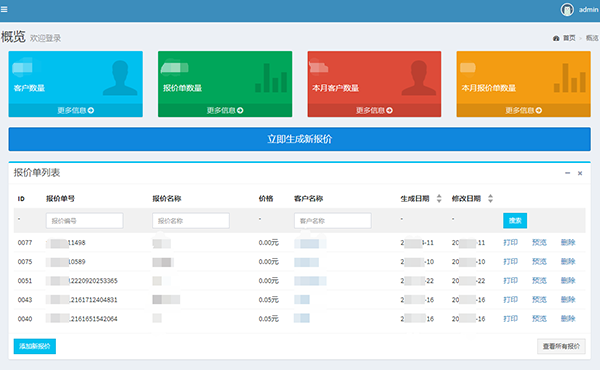Click bar chart icon on 本月报价单数量 card

569,78
